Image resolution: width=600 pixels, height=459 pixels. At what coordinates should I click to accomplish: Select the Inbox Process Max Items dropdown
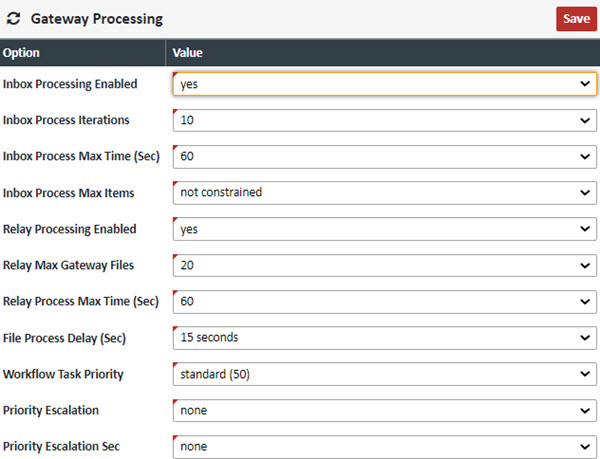[x=385, y=192]
